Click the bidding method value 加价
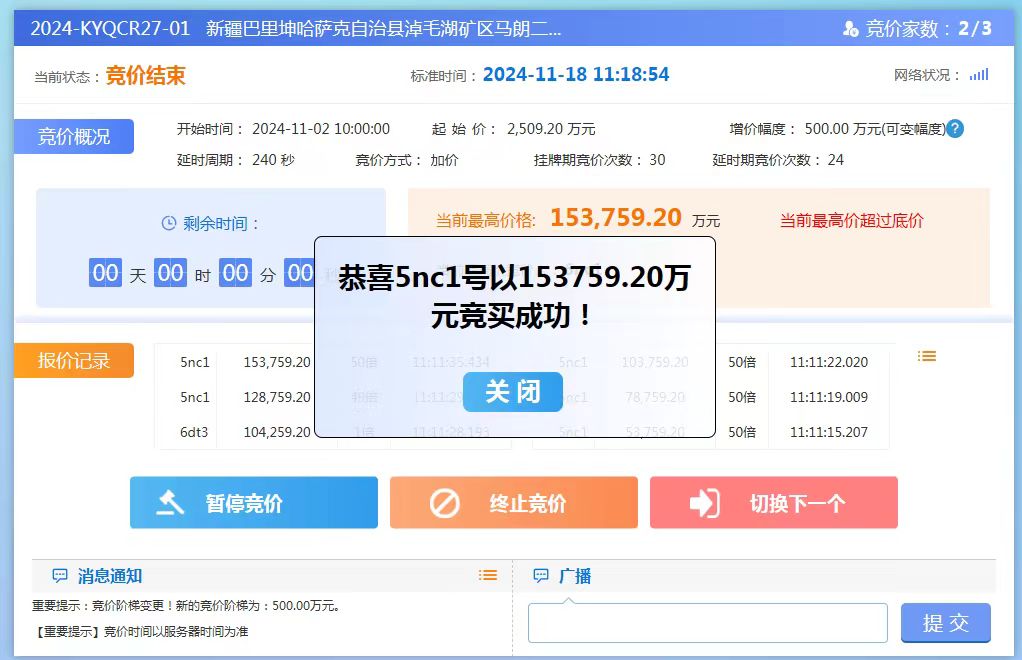This screenshot has height=660, width=1022. (x=444, y=160)
